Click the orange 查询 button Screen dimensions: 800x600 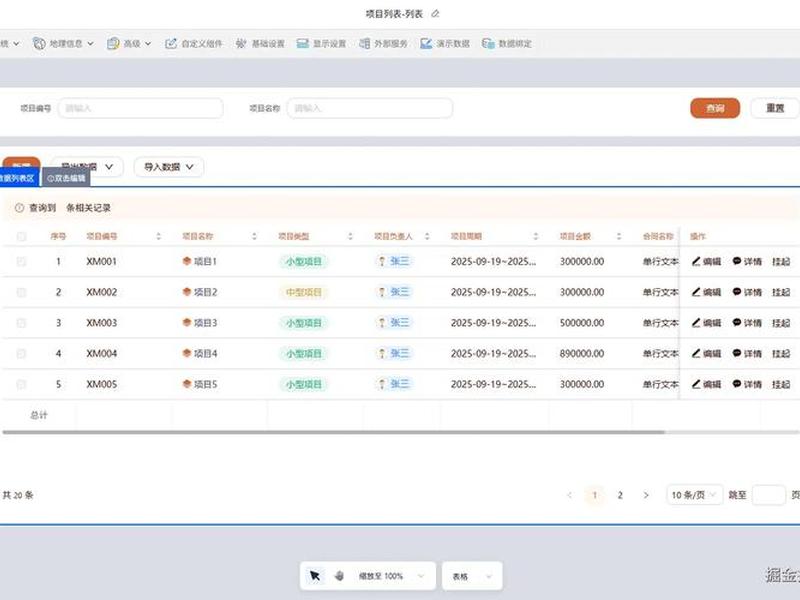pos(715,108)
